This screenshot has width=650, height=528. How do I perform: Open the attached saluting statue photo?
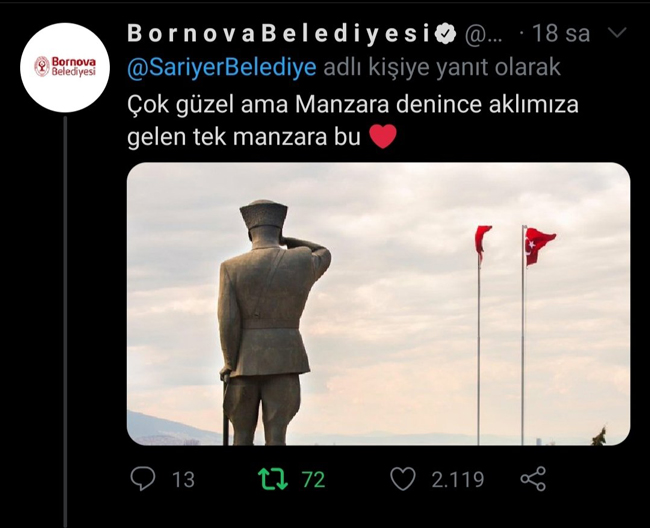point(378,304)
